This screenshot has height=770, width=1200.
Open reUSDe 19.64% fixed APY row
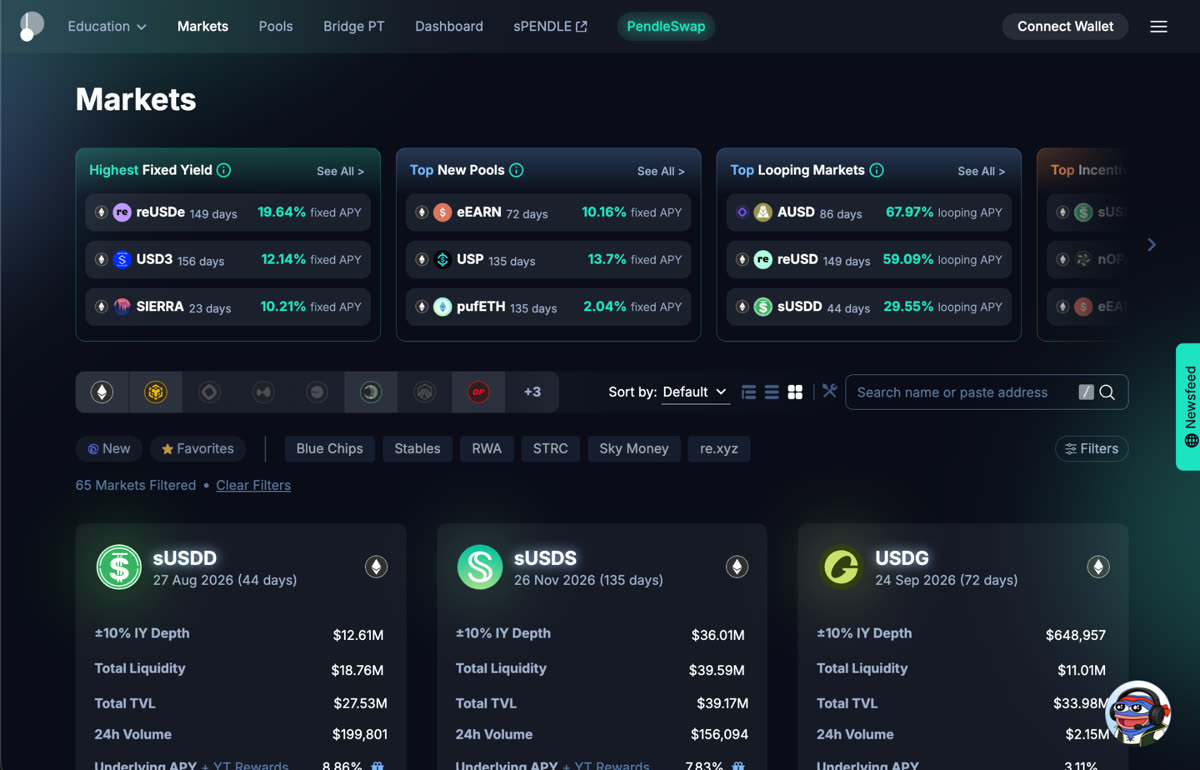tap(228, 212)
